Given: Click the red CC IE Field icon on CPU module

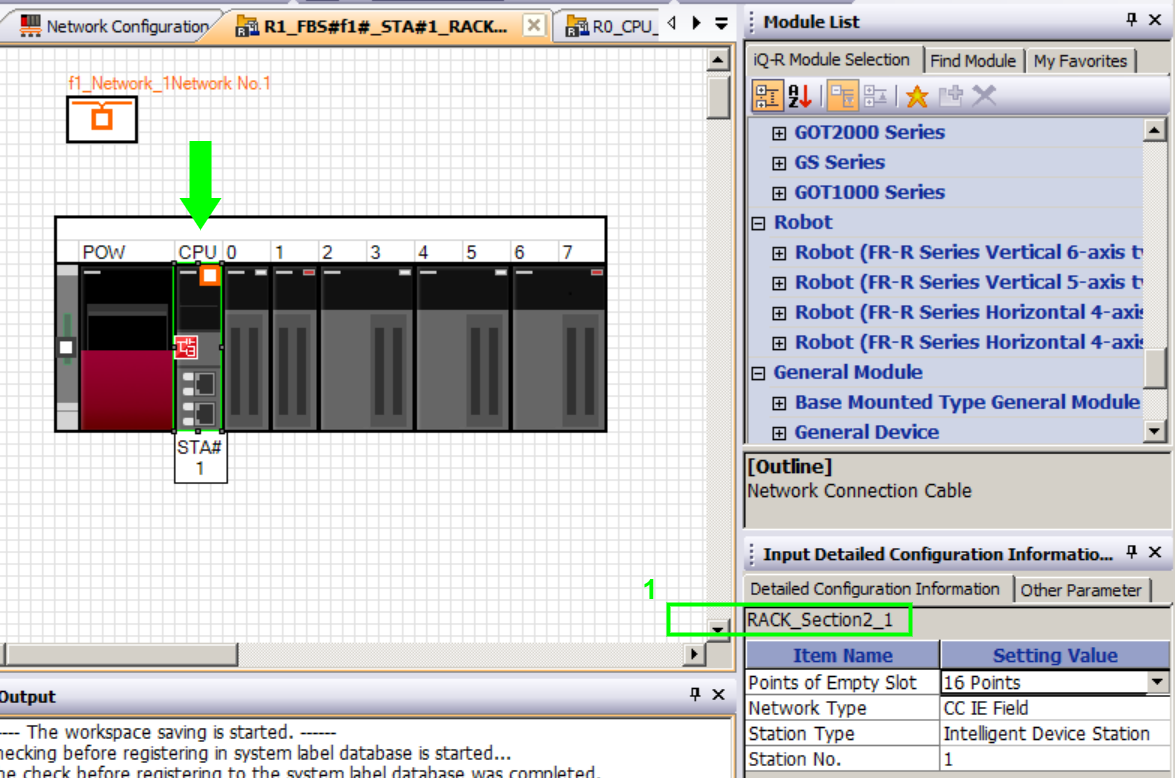Looking at the screenshot, I should click(x=186, y=348).
